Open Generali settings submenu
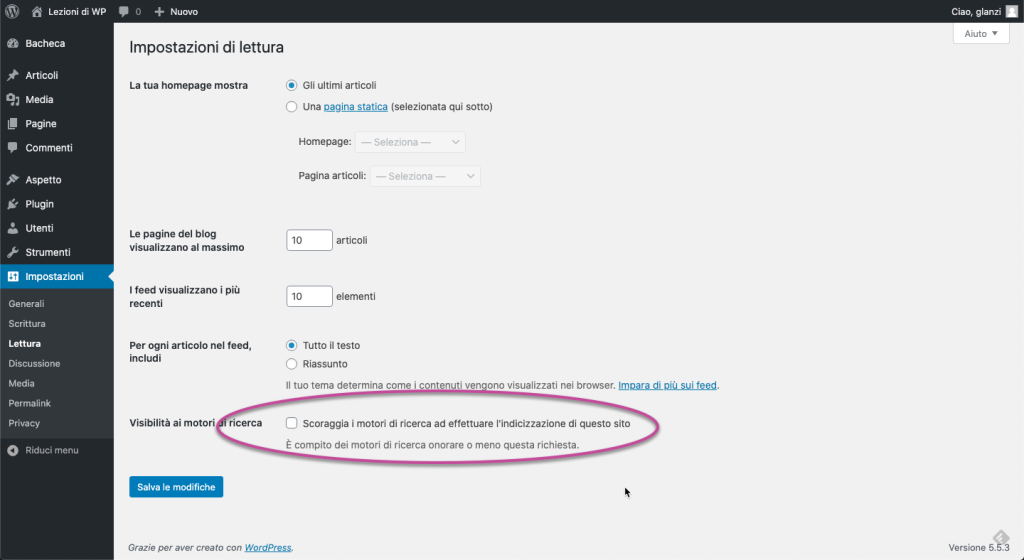 coord(26,303)
